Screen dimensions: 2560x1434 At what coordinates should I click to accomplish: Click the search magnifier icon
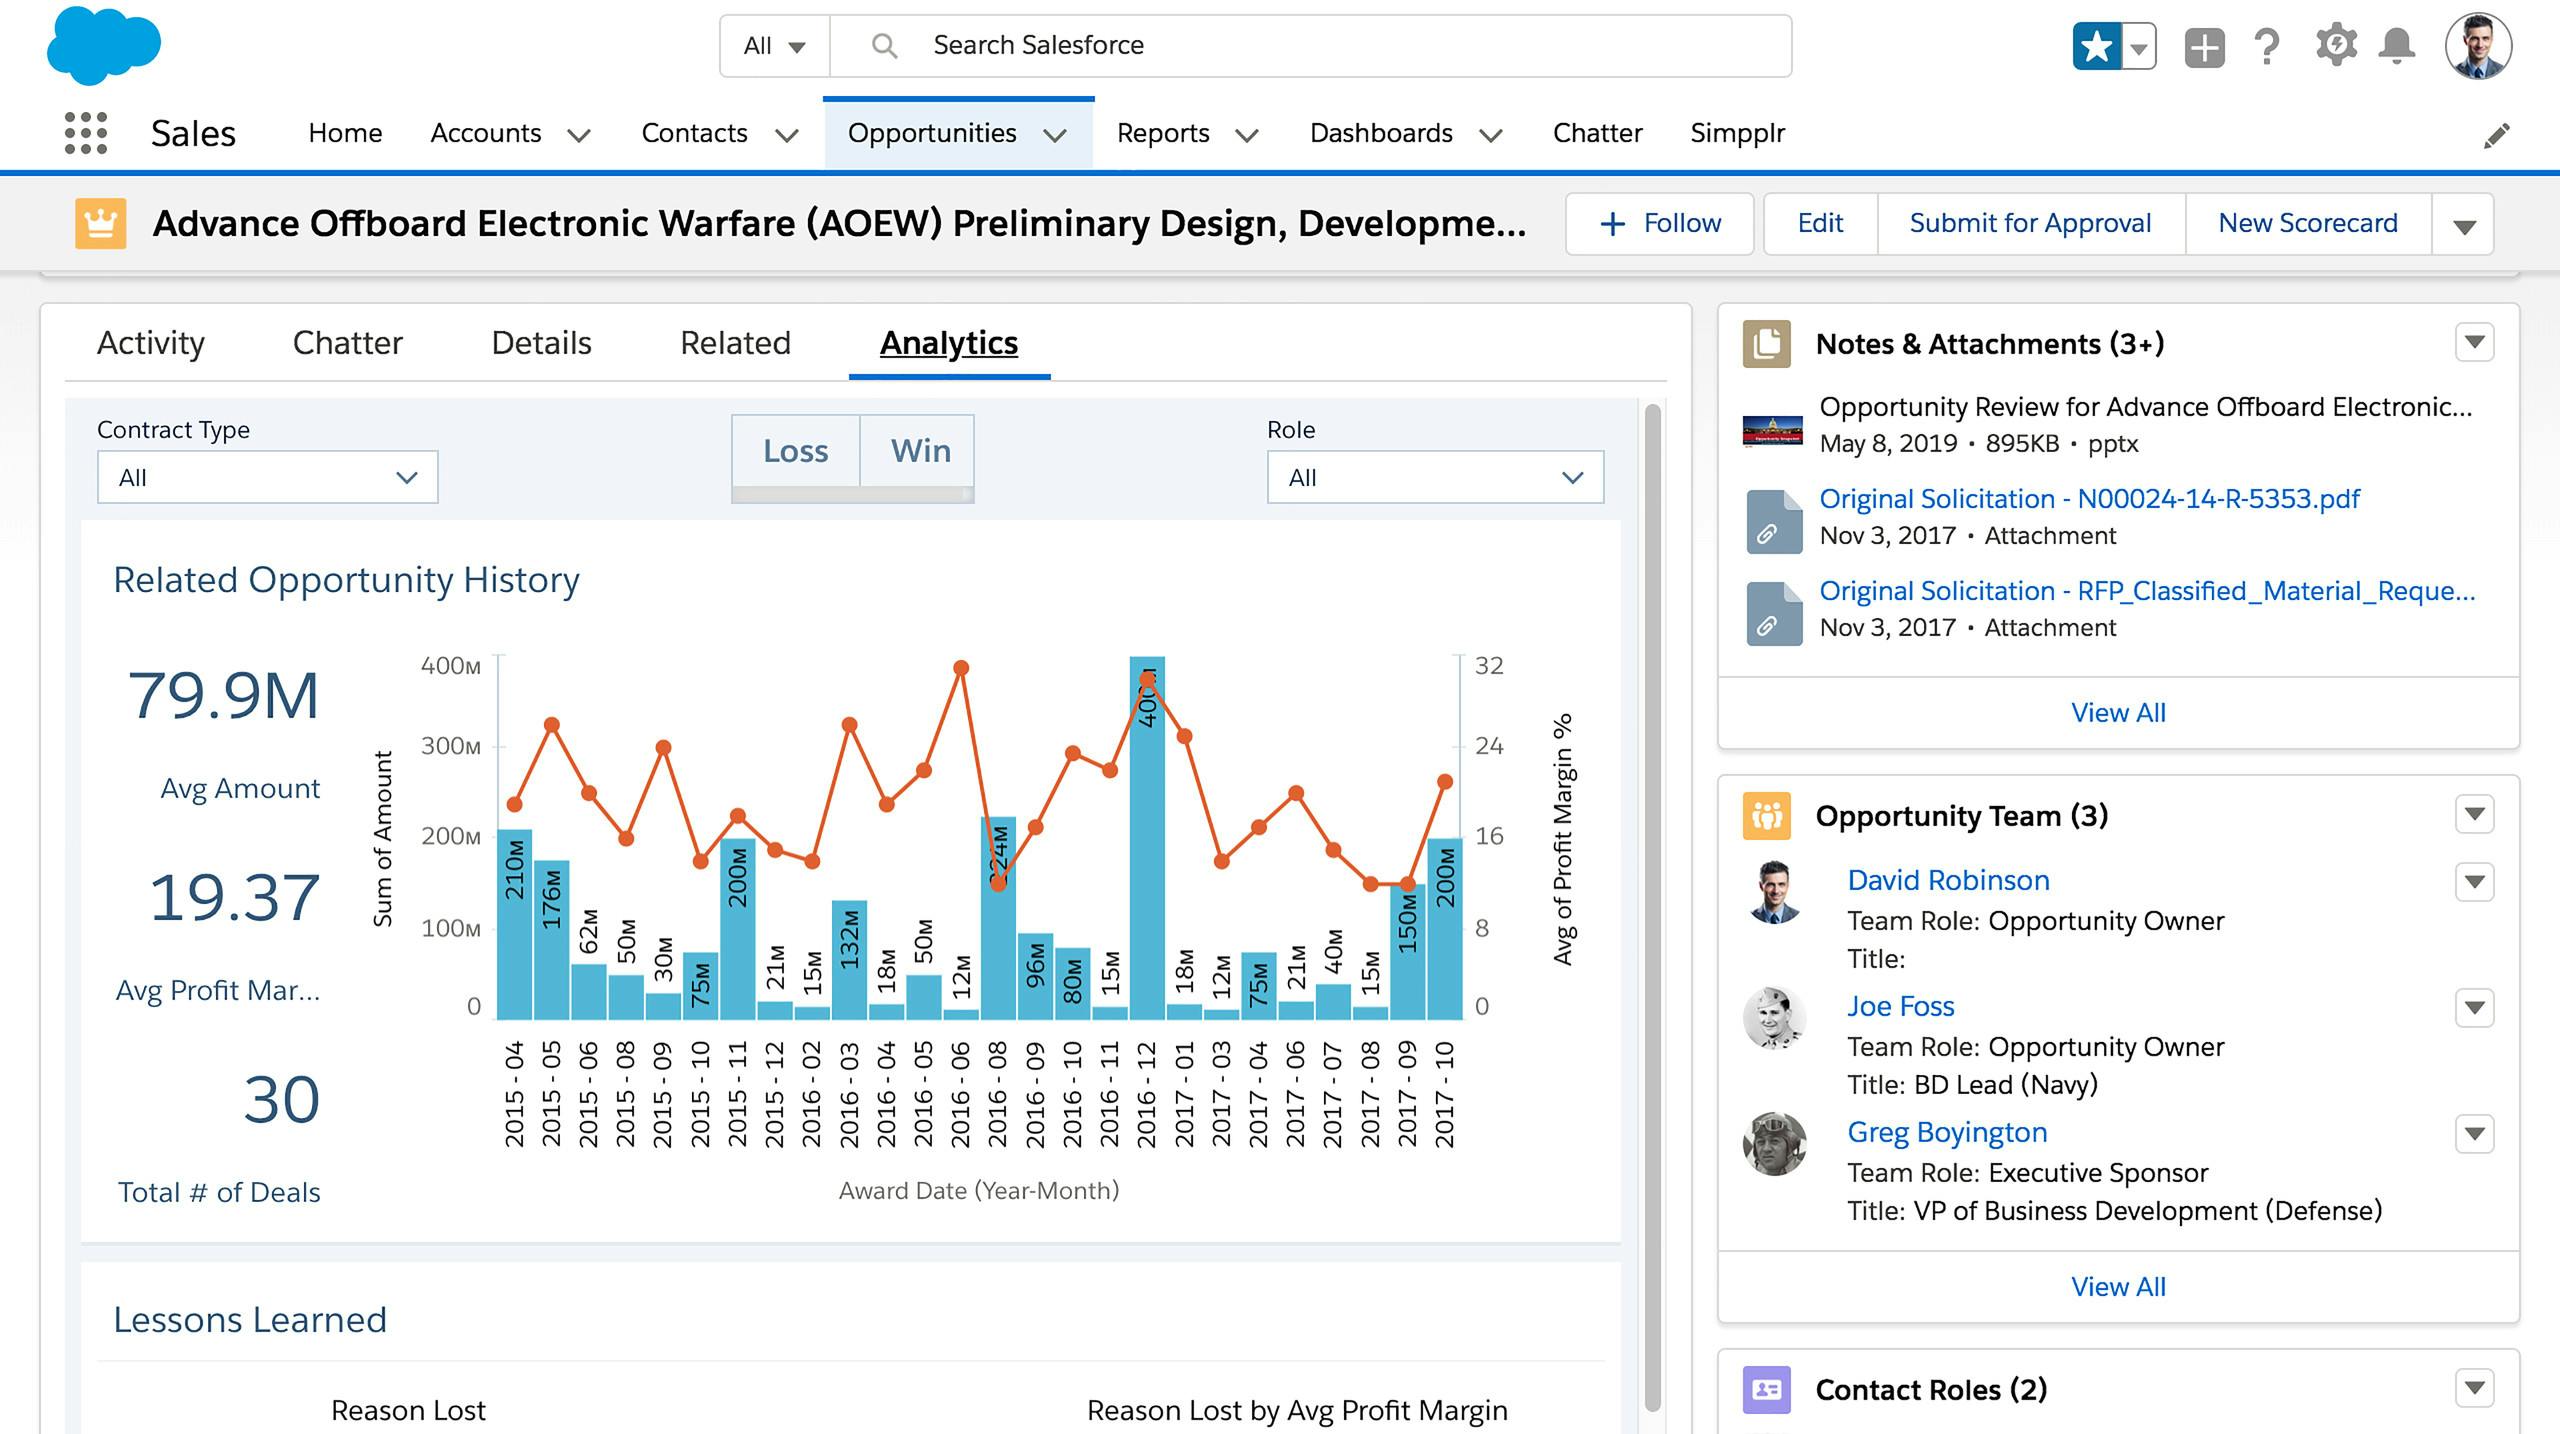tap(884, 45)
